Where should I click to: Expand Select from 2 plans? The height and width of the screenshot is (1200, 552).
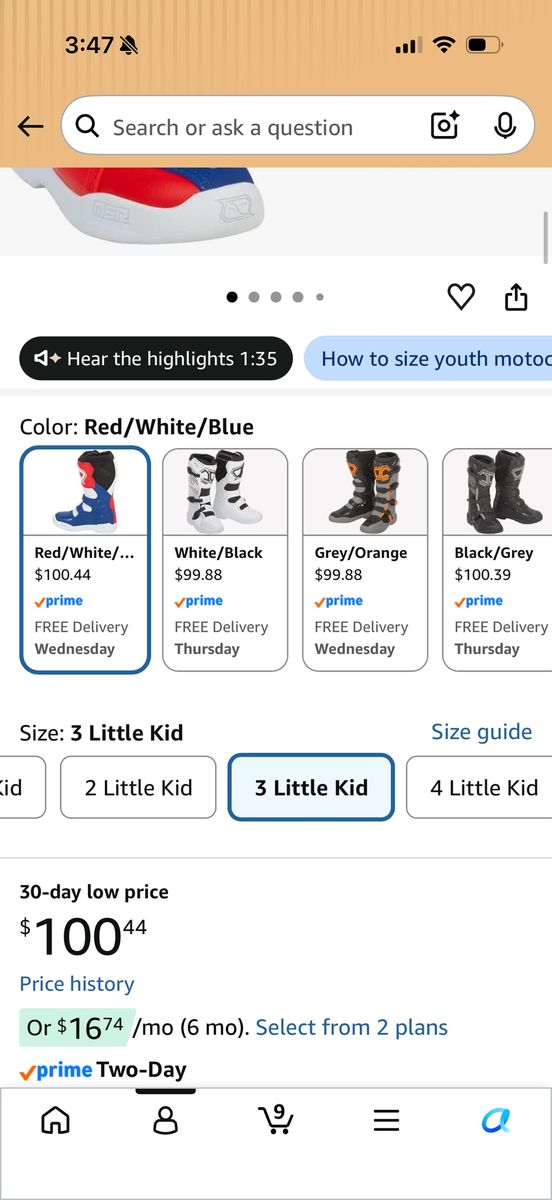pos(352,1027)
